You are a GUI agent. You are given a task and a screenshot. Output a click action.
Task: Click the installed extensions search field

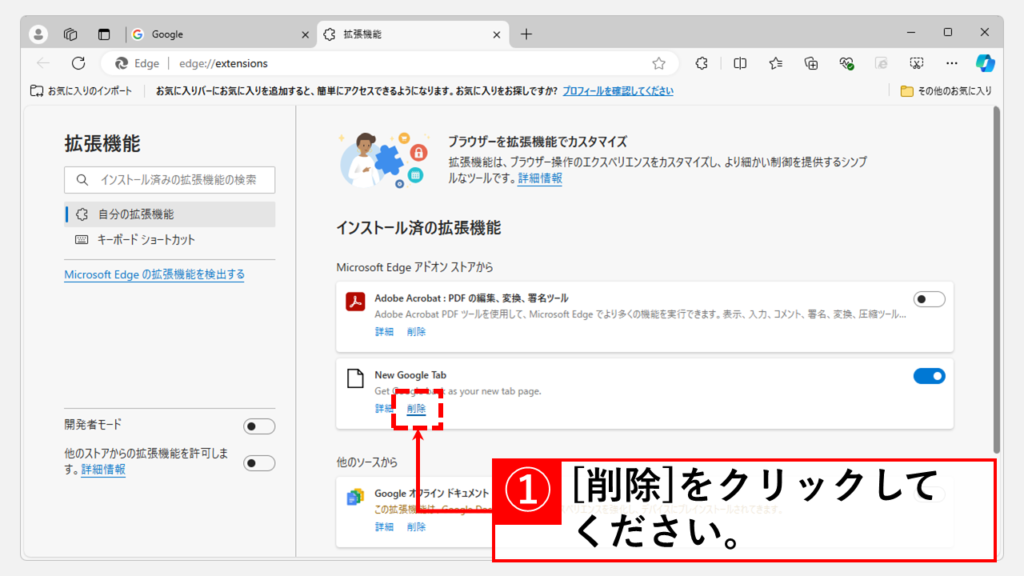click(x=170, y=180)
